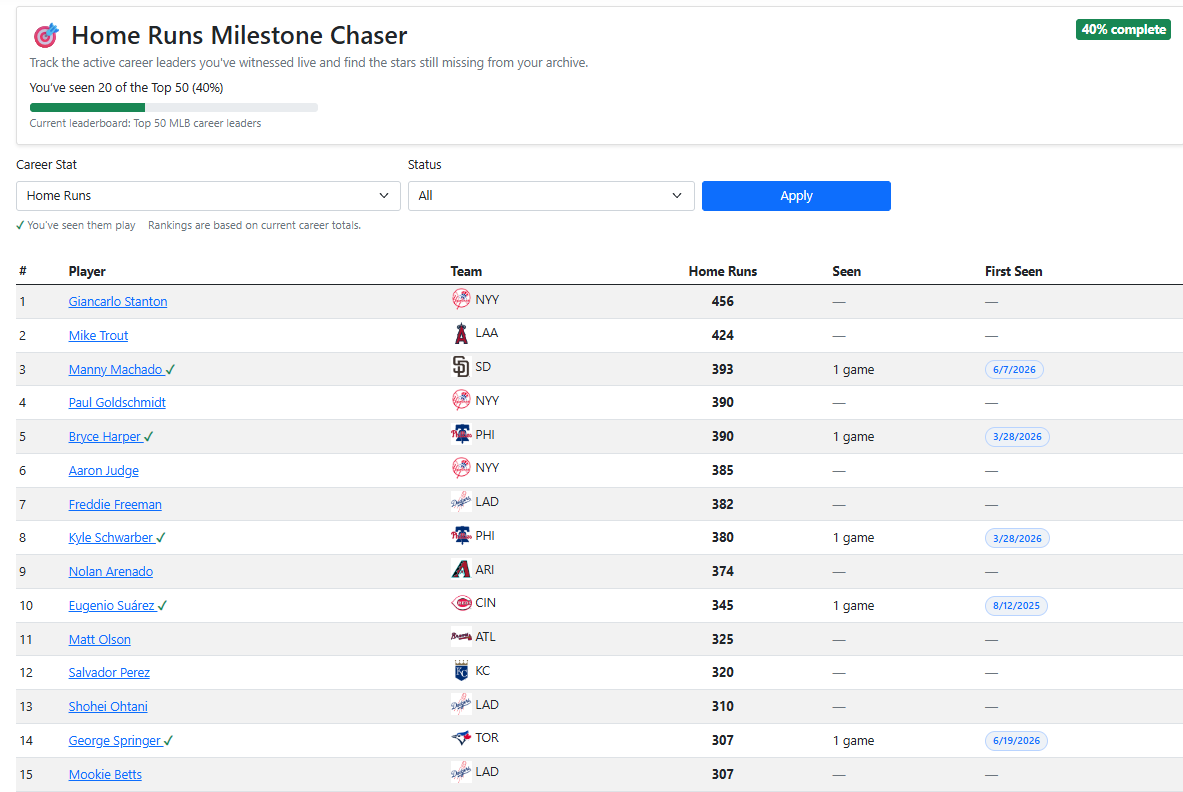Image resolution: width=1183 pixels, height=792 pixels.
Task: Click 3/28/2026 date badge in Bryce Harper row
Action: point(1017,437)
